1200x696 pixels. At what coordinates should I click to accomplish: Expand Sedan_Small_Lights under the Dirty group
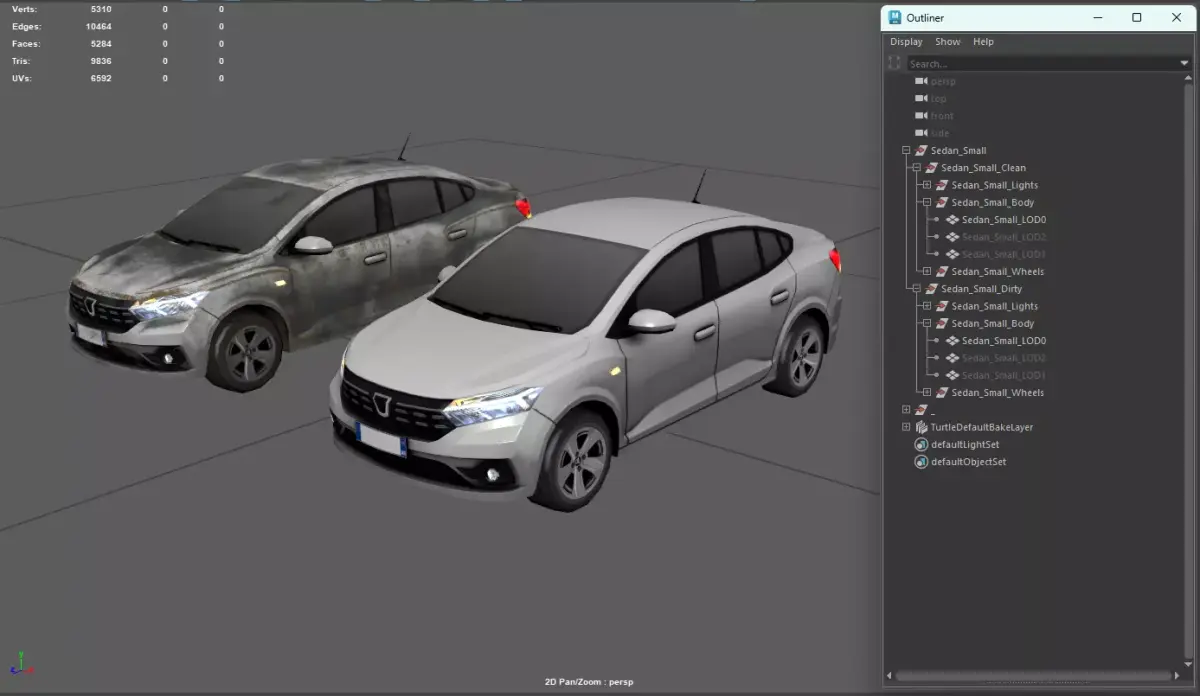tap(927, 306)
